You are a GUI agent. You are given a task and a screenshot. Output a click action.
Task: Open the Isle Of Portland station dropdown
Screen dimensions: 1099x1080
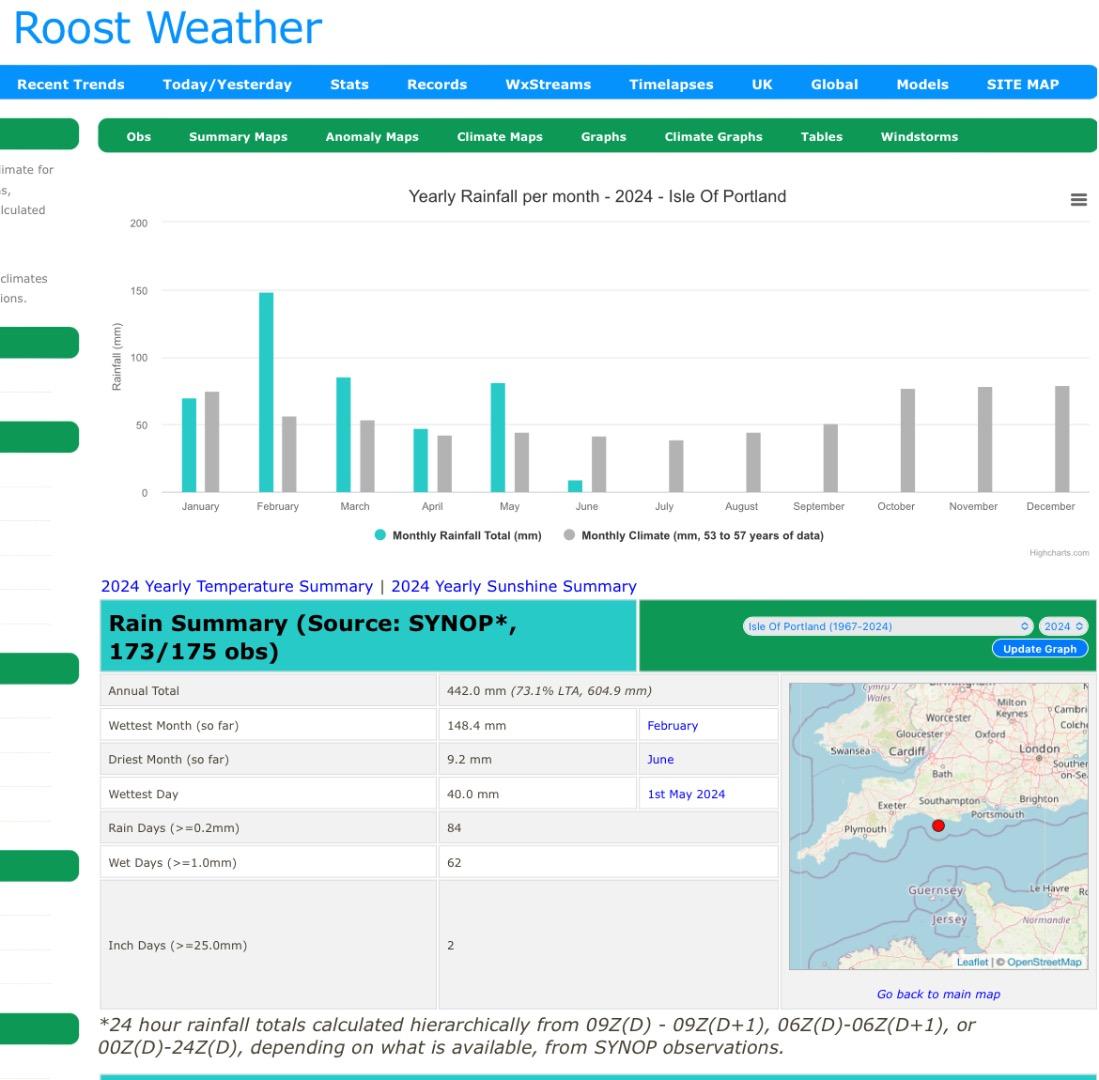point(886,626)
